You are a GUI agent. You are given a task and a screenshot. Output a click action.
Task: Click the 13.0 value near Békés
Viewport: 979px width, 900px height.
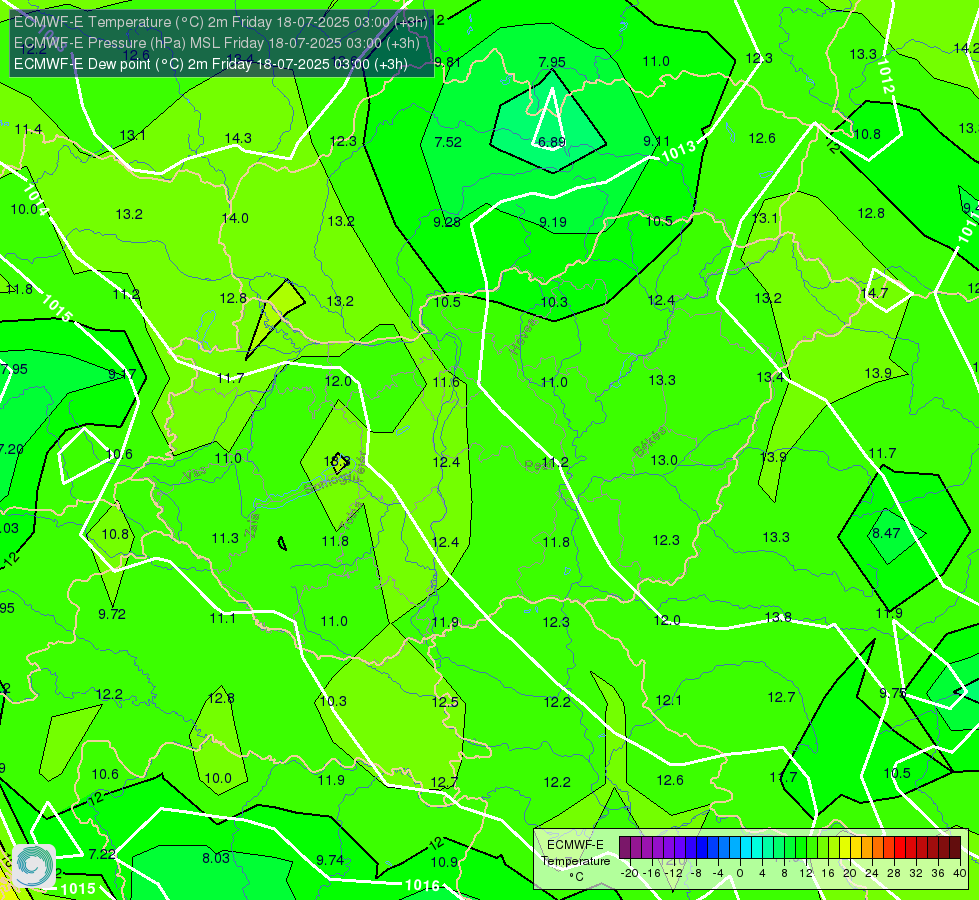[664, 460]
